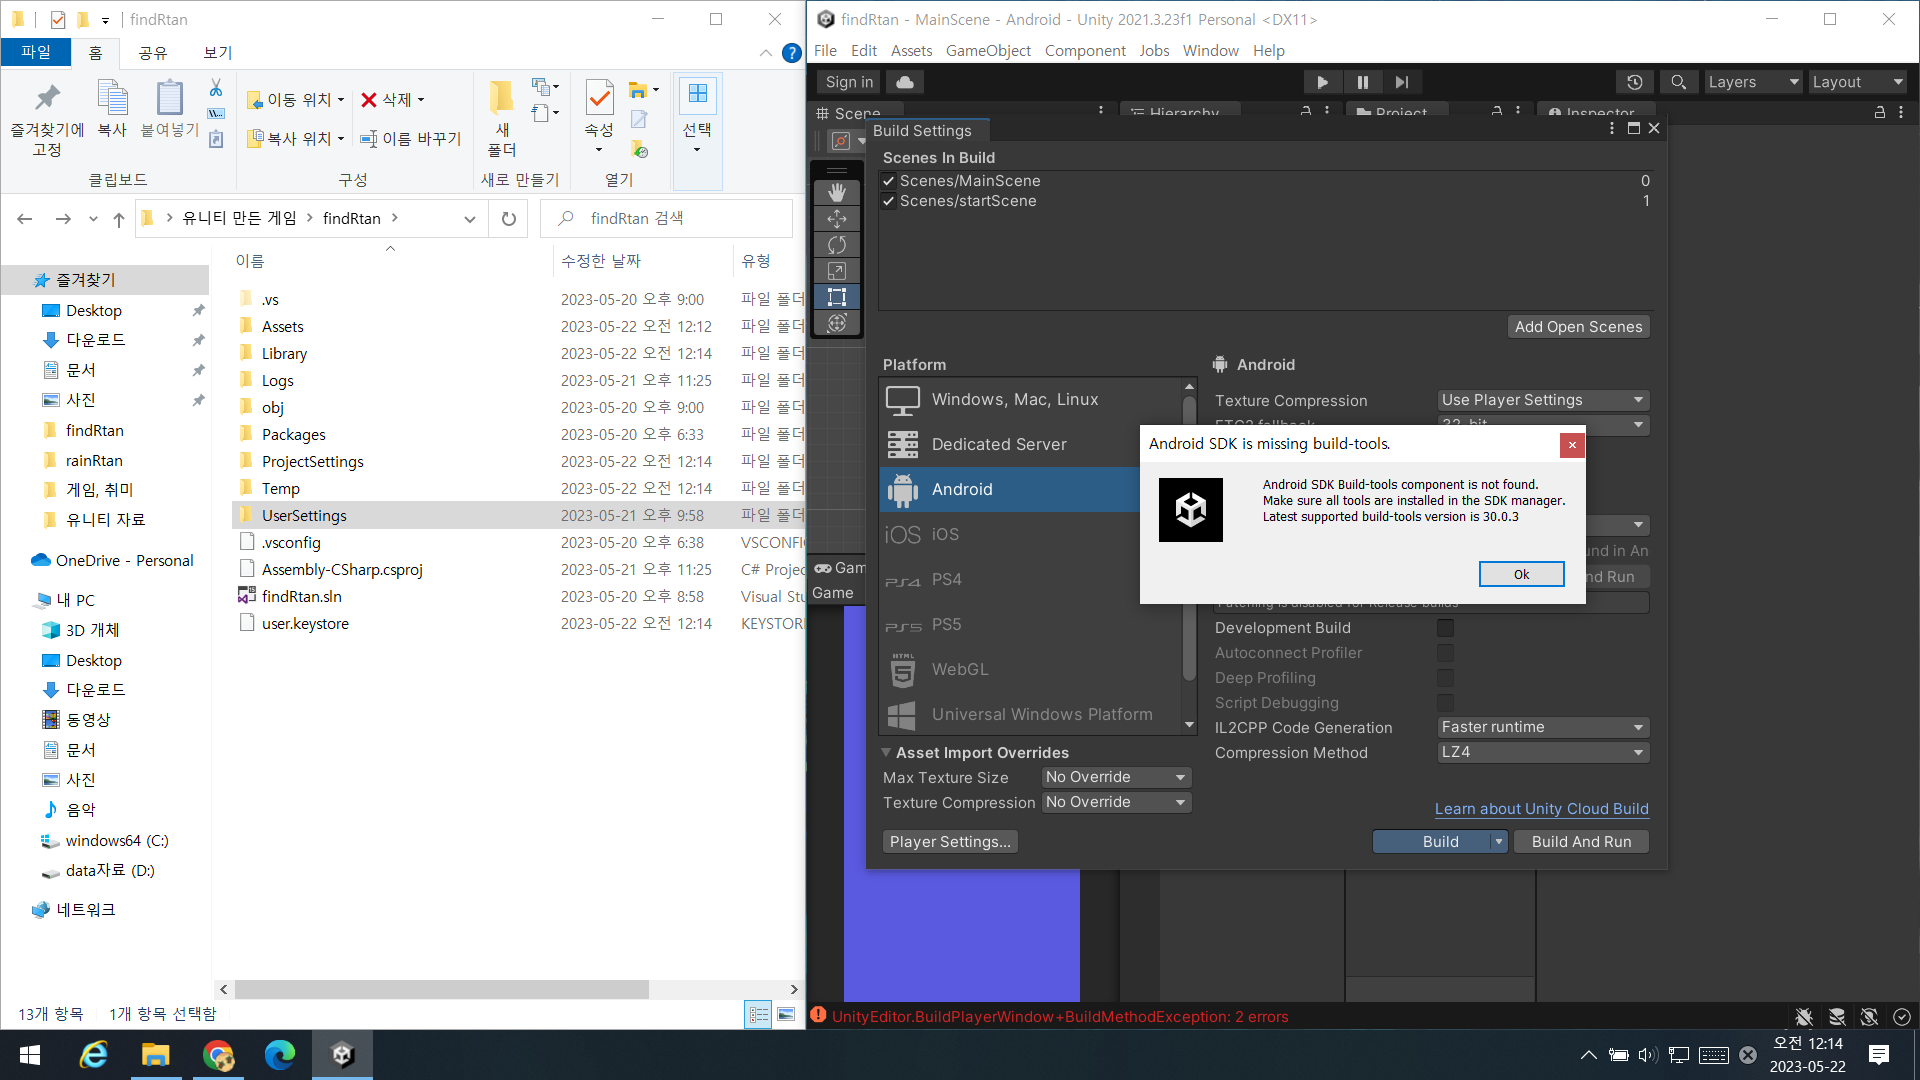Open Unity Assets menu
The width and height of the screenshot is (1920, 1080).
911,51
